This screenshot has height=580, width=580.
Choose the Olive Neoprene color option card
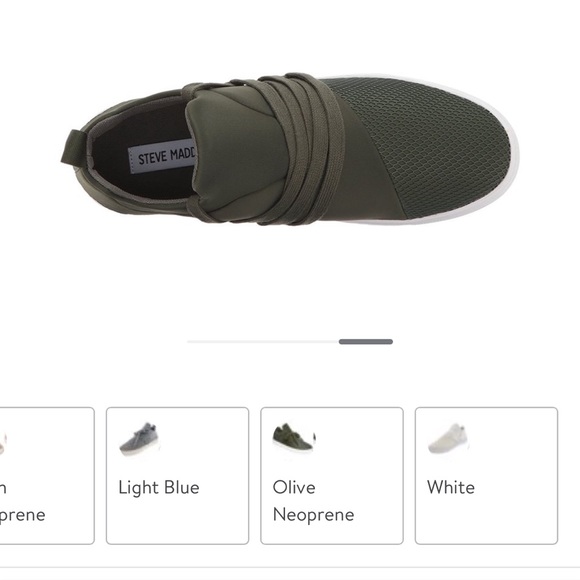click(332, 476)
